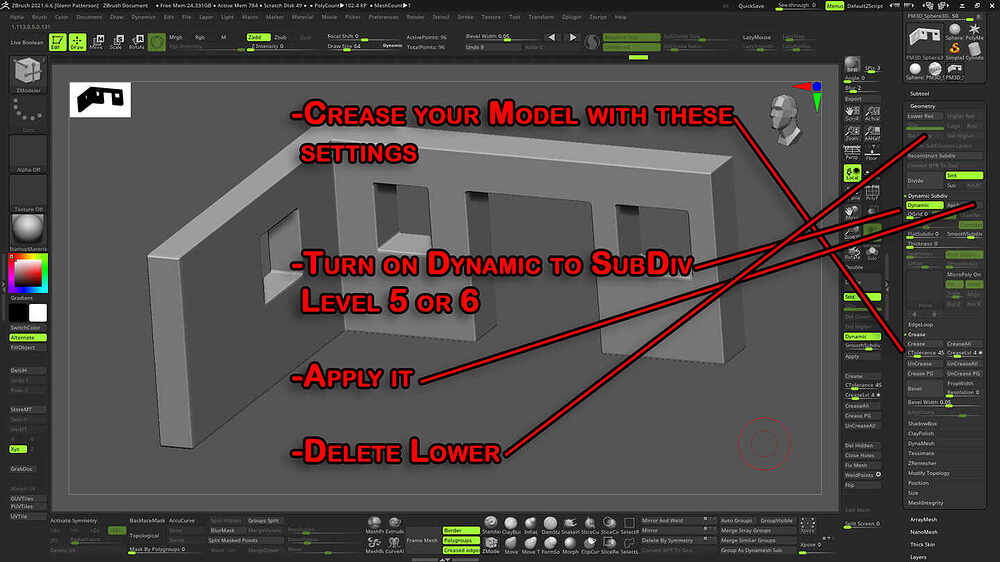Screen dimensions: 1000x562
Task: Open the Transform menu
Action: pos(541,17)
